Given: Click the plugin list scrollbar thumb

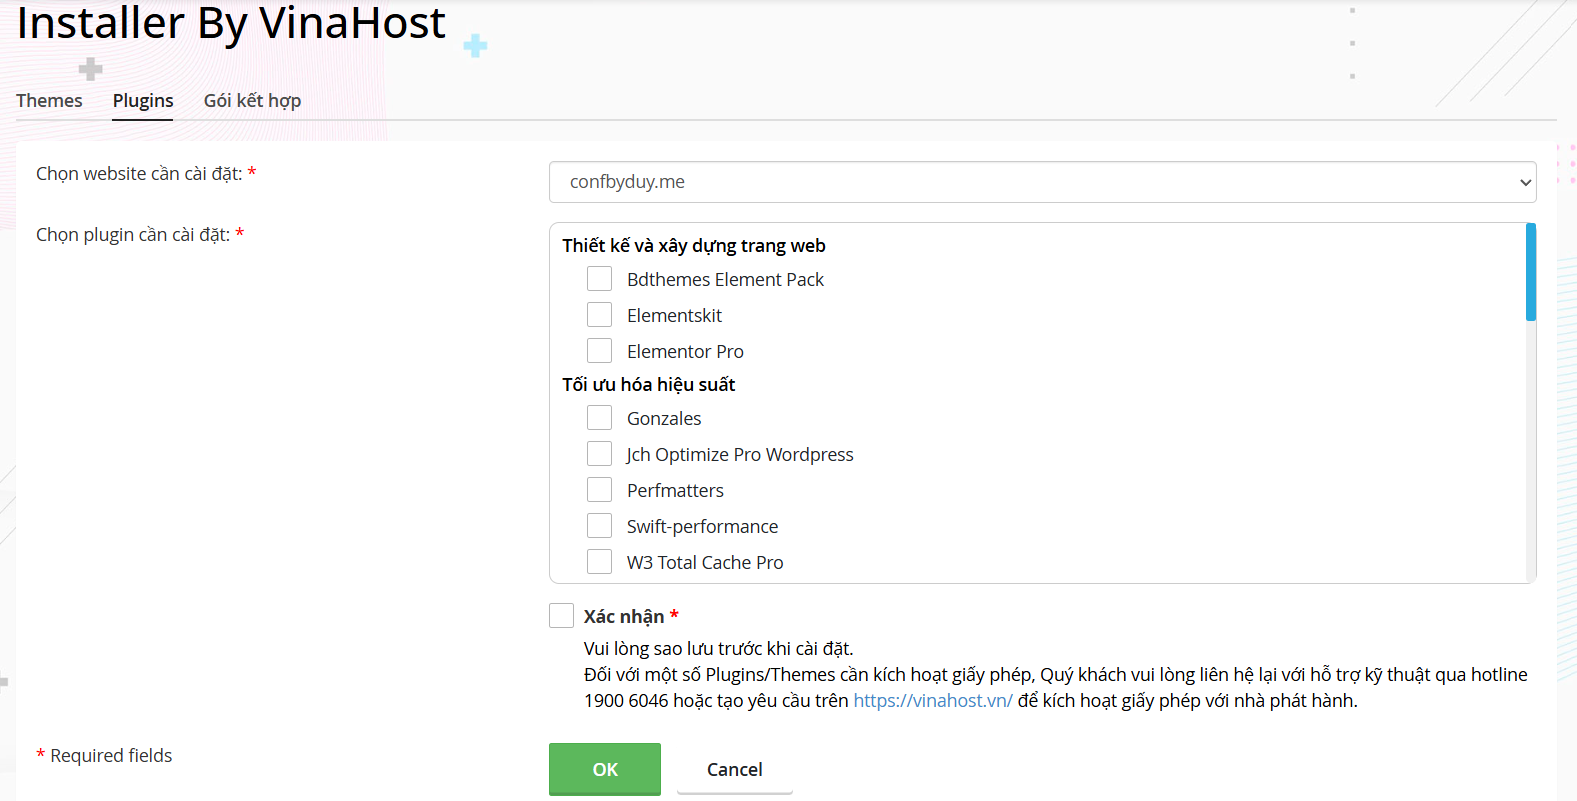Looking at the screenshot, I should pos(1531,272).
